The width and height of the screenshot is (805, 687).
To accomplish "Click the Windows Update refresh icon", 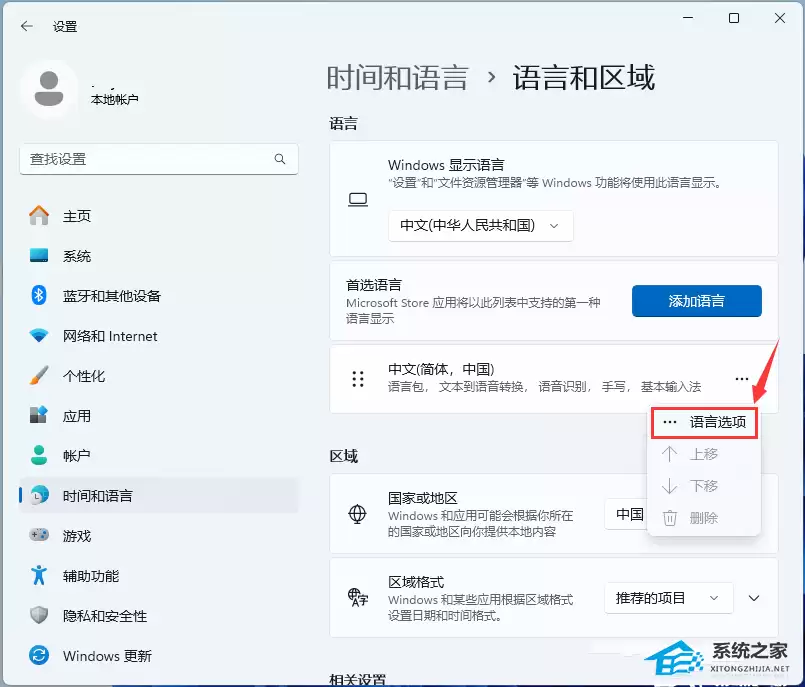I will pos(39,655).
